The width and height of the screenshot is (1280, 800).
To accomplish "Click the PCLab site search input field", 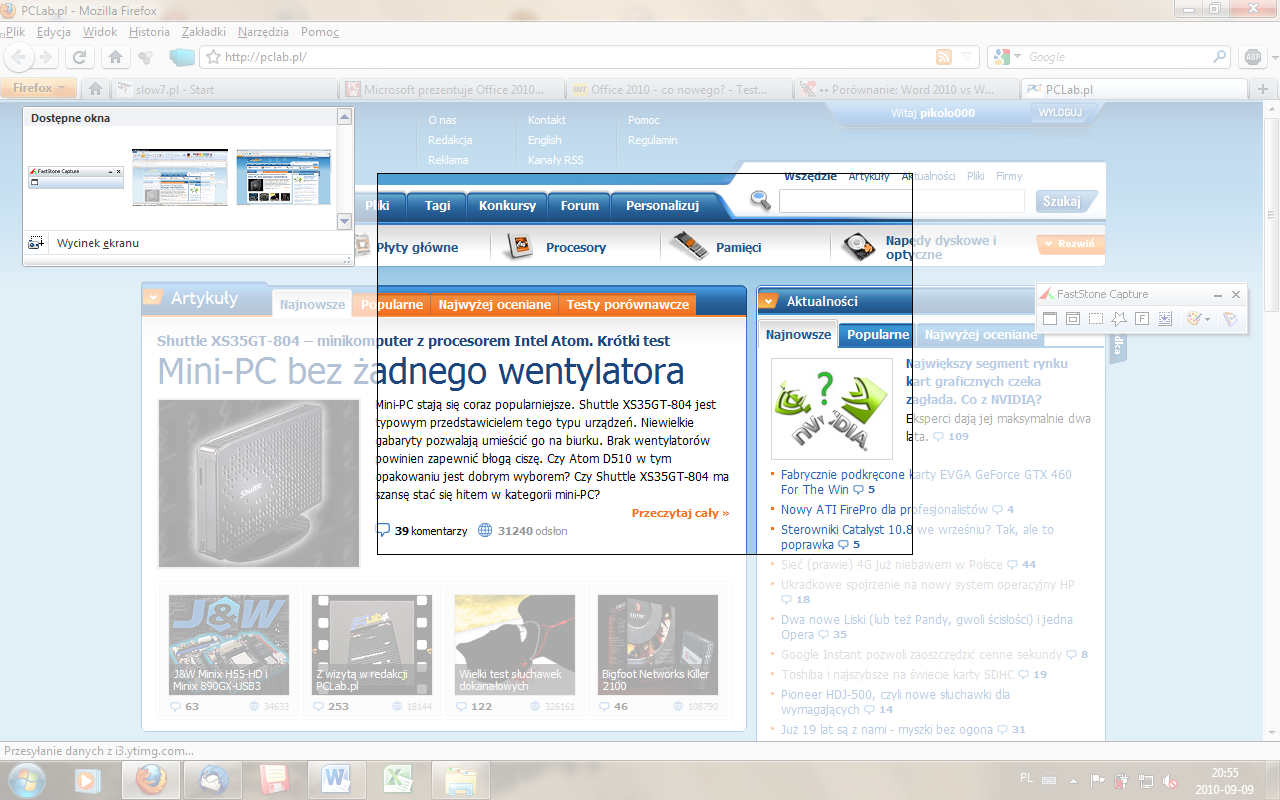I will 902,202.
